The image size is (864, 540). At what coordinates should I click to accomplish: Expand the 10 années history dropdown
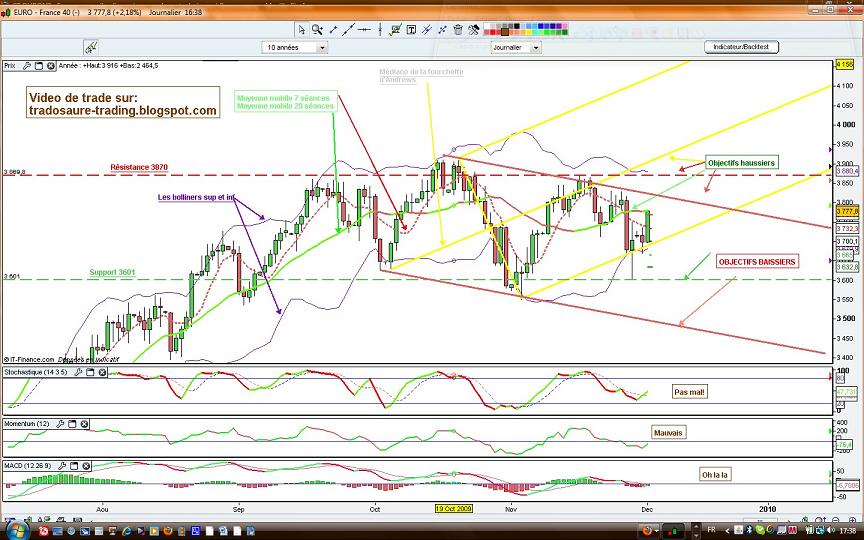tap(322, 48)
